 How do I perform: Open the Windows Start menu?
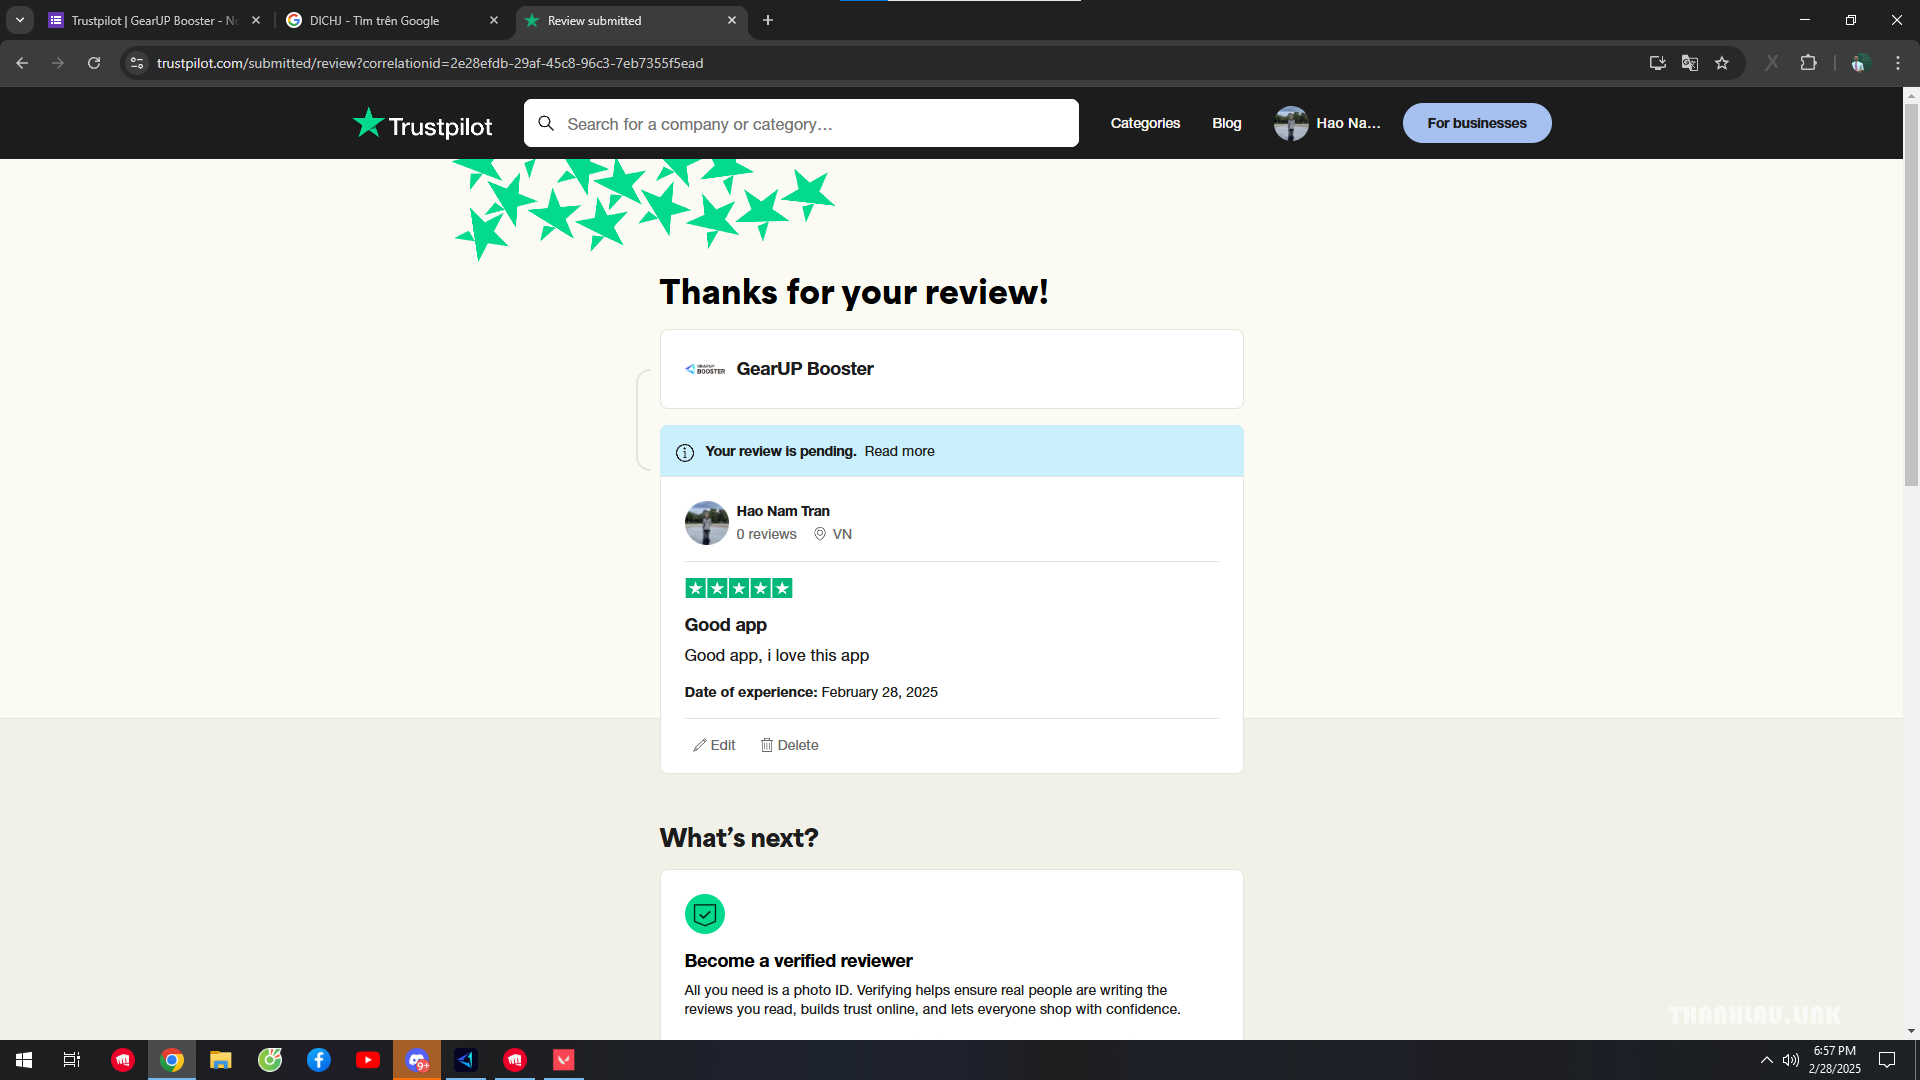[24, 1060]
